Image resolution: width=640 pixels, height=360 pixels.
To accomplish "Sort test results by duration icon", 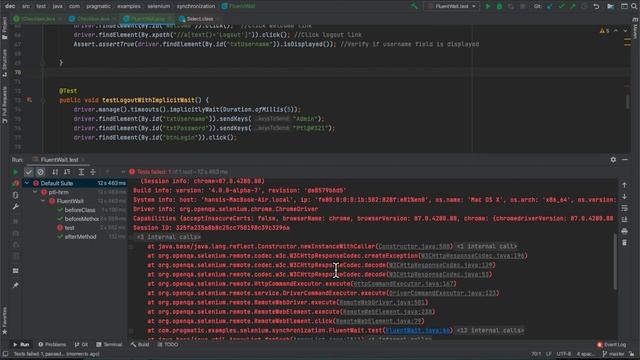I will pyautogui.click(x=67, y=172).
